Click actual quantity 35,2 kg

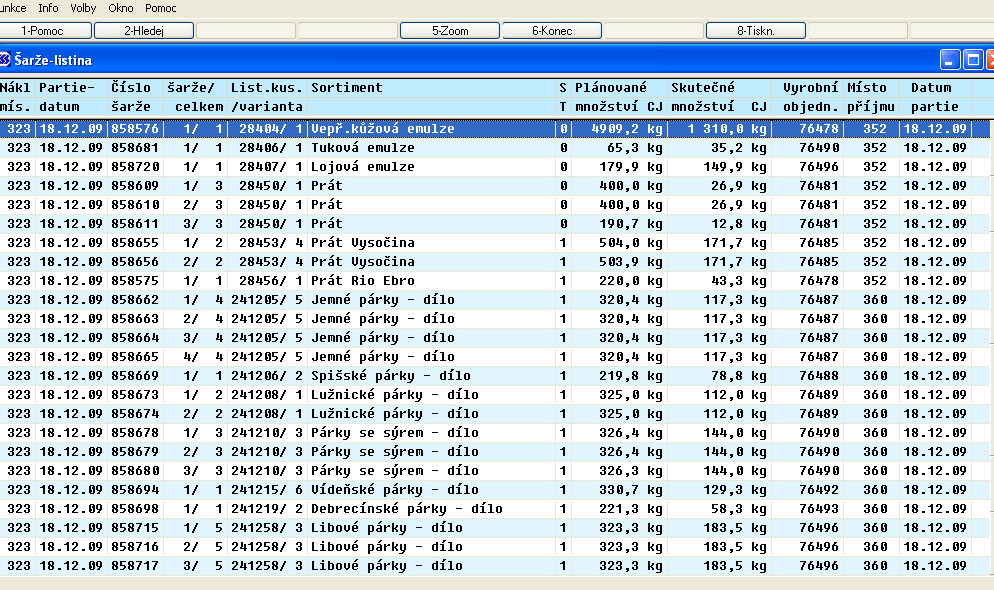[739, 148]
